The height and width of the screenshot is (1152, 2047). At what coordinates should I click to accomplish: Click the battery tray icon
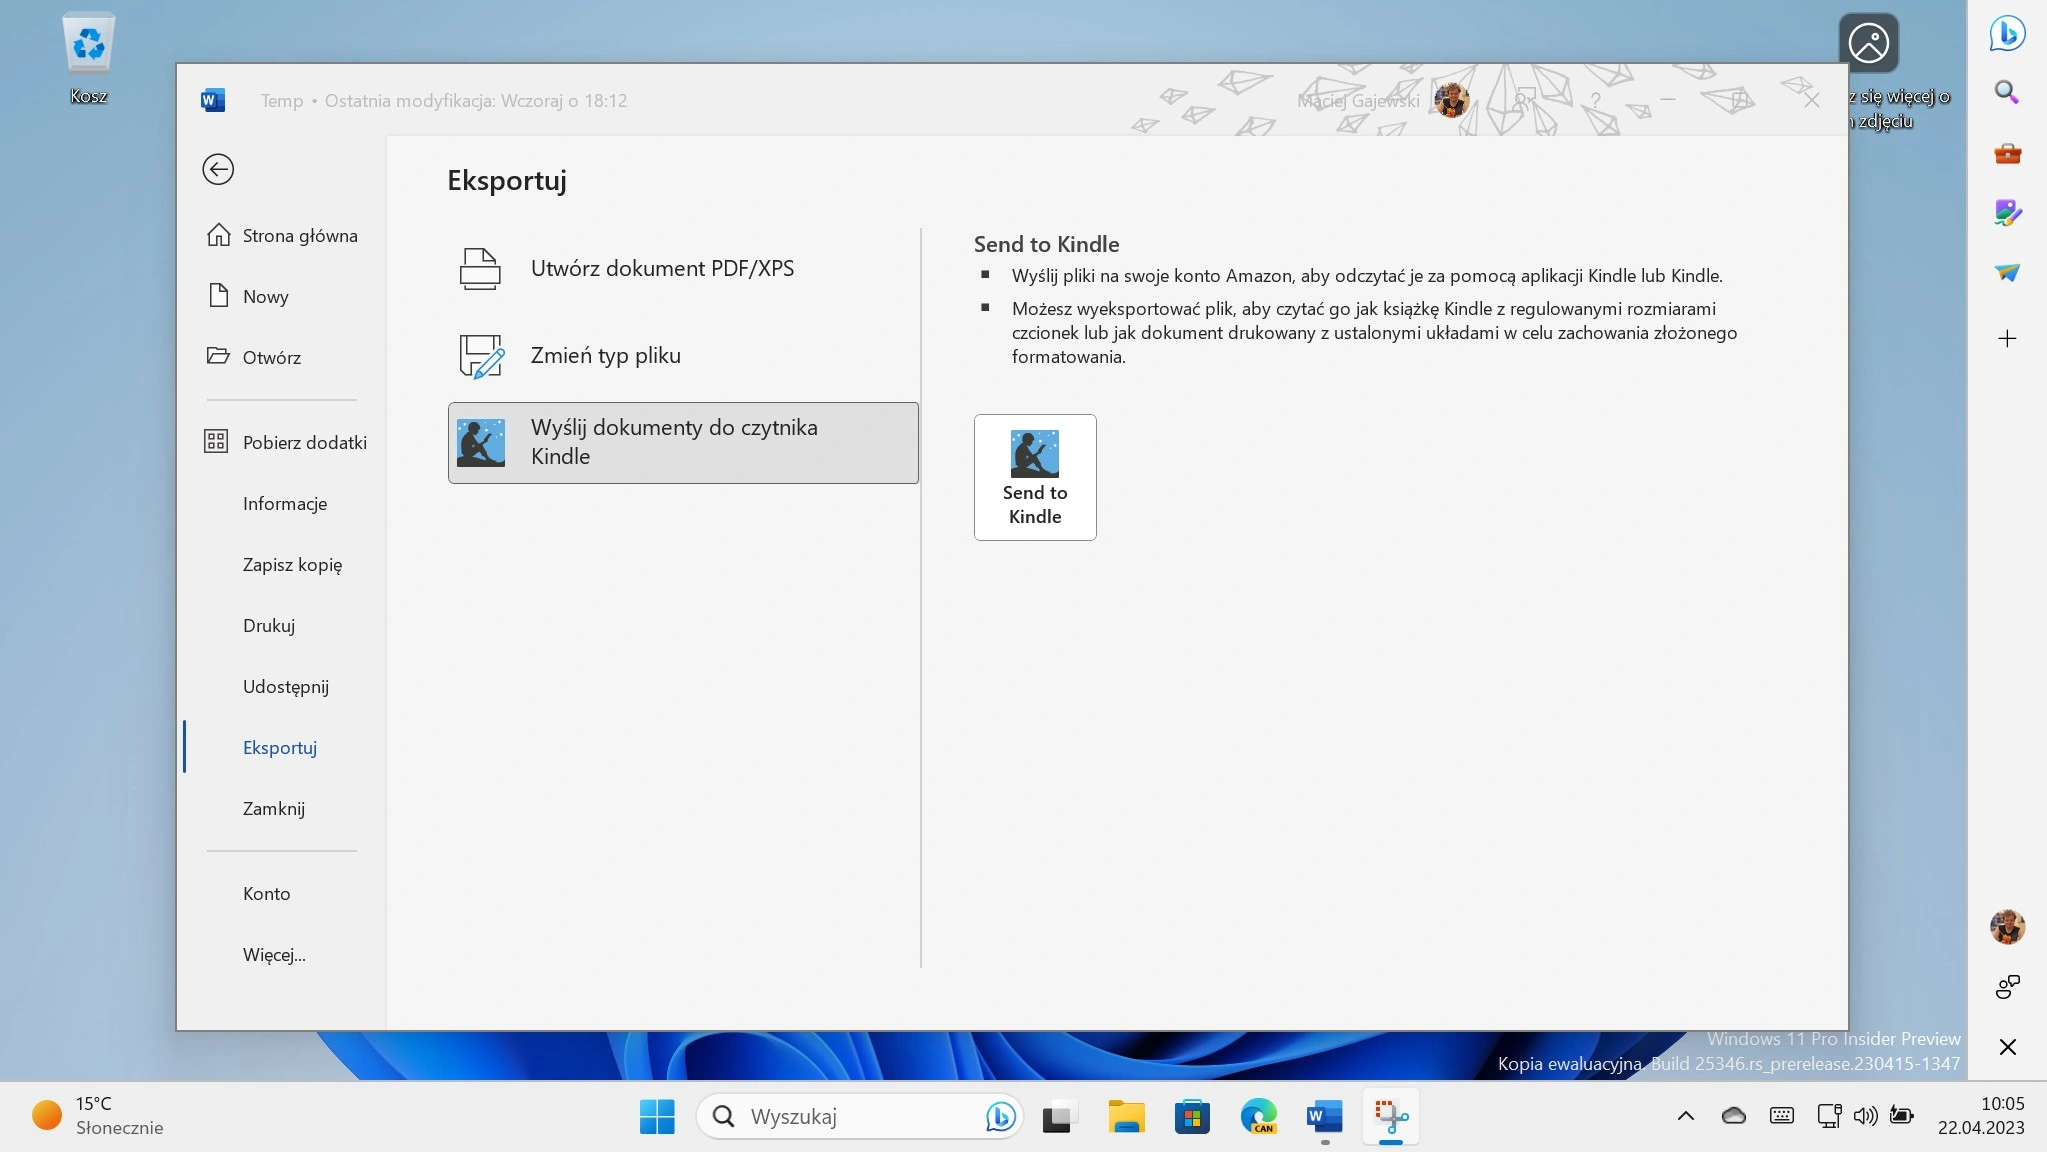point(1902,1116)
